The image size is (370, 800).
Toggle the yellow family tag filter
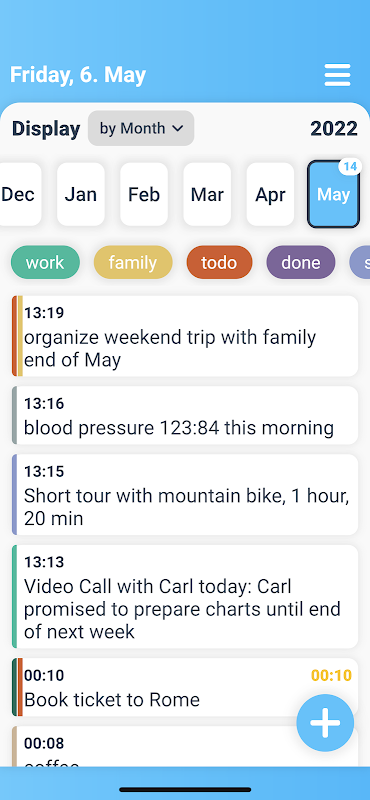tap(133, 262)
